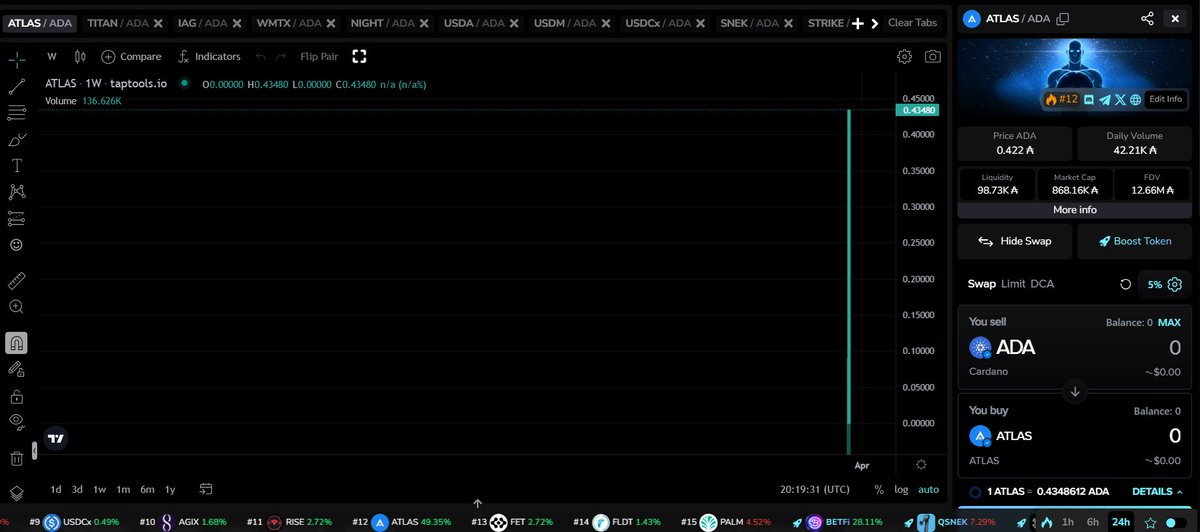Open the chart patterns tool
This screenshot has height=532, width=1200.
point(17,191)
